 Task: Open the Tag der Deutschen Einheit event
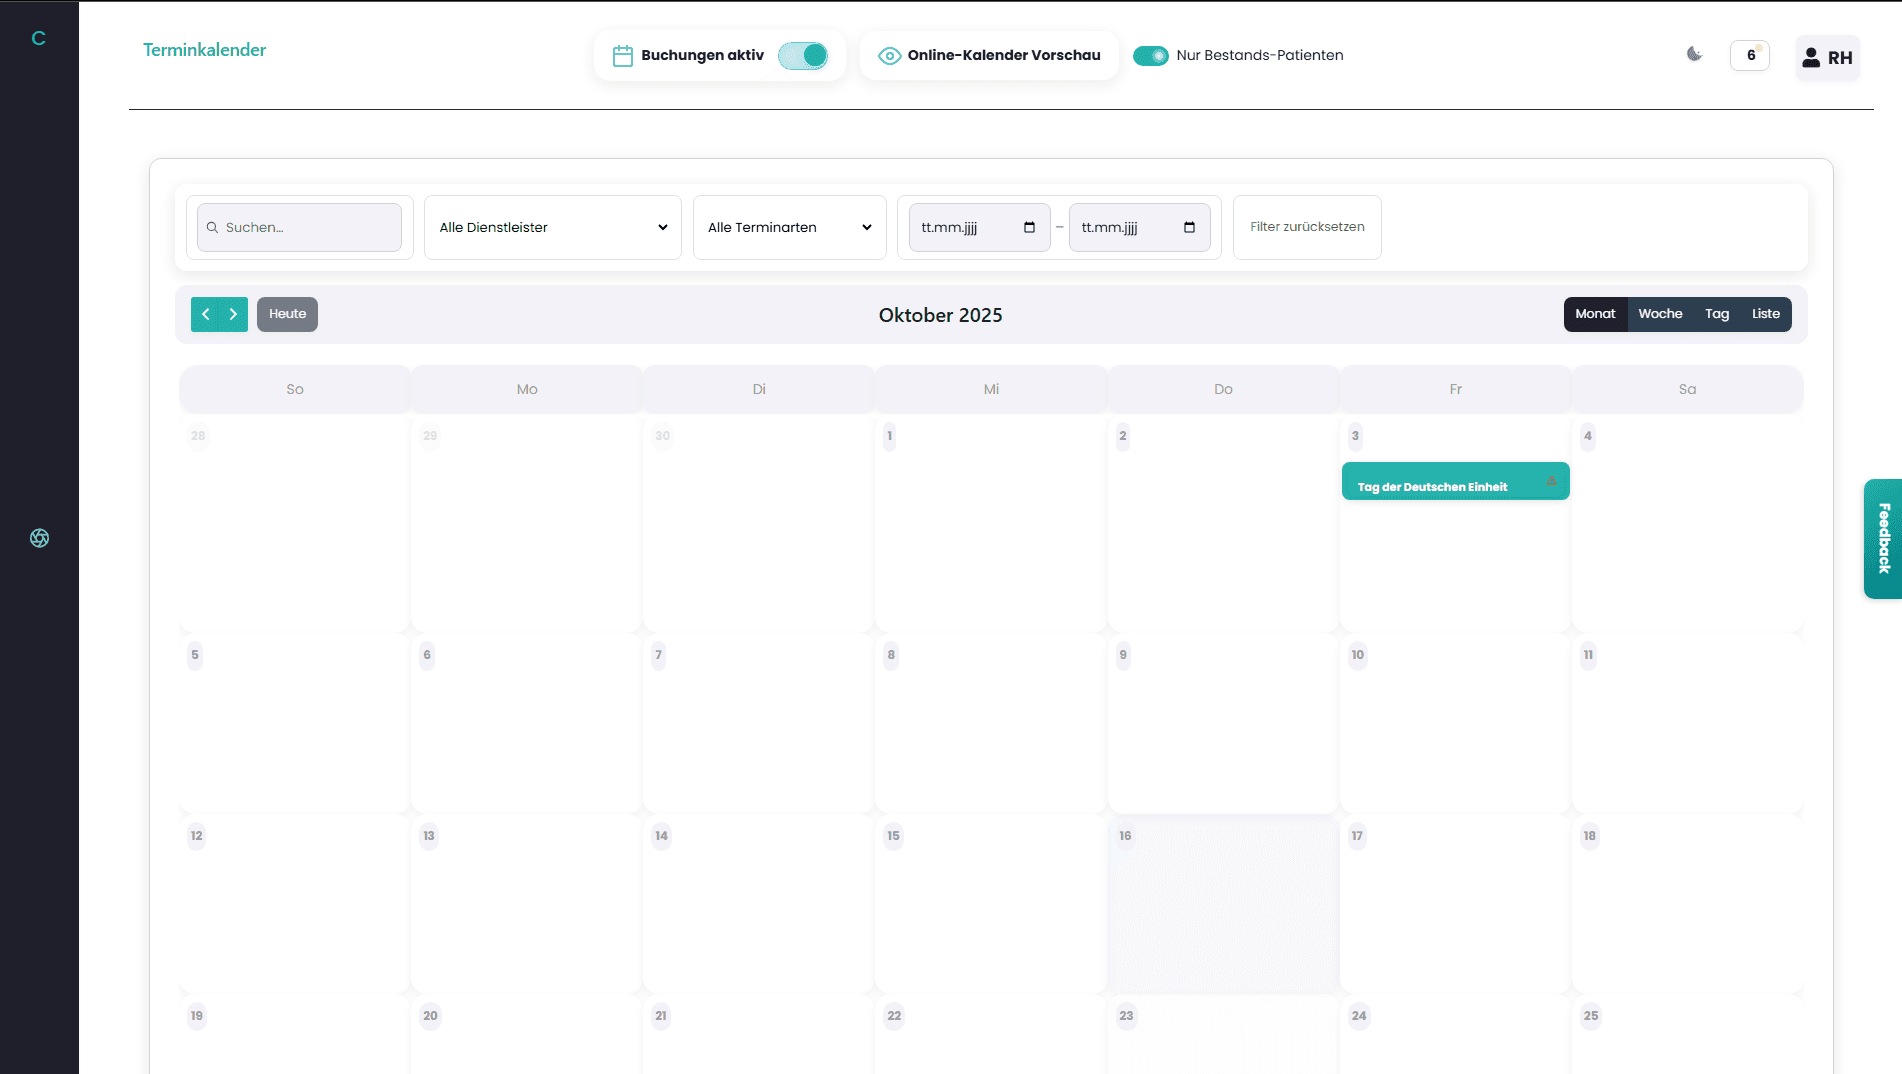[x=1454, y=482]
